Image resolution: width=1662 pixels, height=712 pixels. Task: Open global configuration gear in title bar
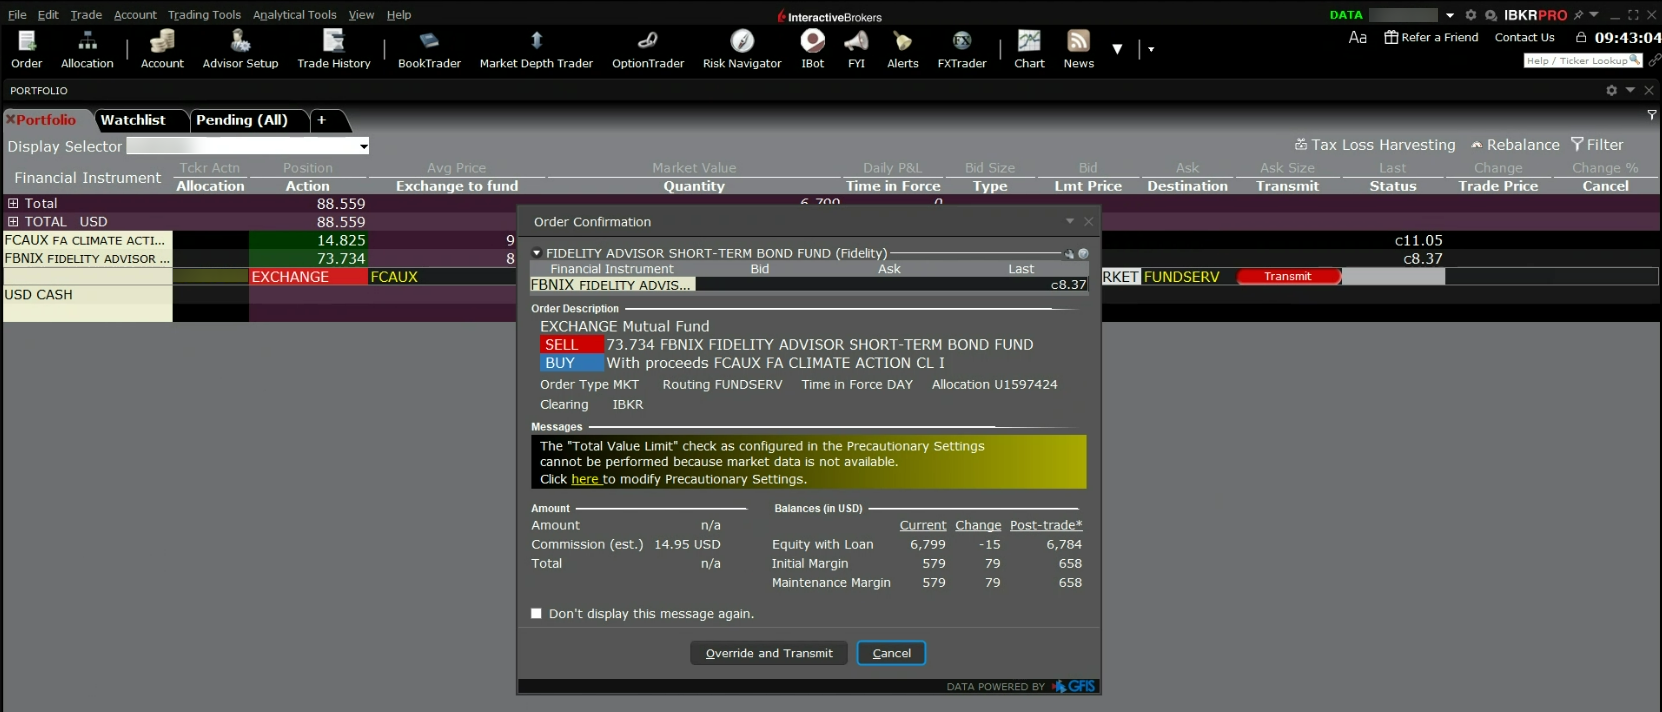tap(1470, 15)
